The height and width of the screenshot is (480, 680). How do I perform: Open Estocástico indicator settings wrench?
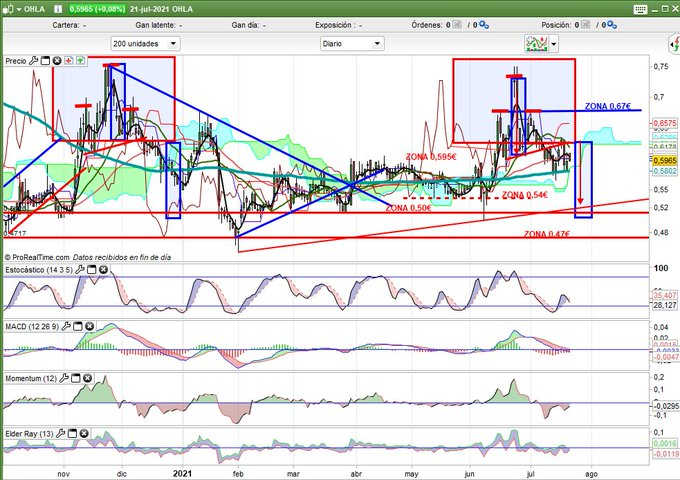pos(80,270)
